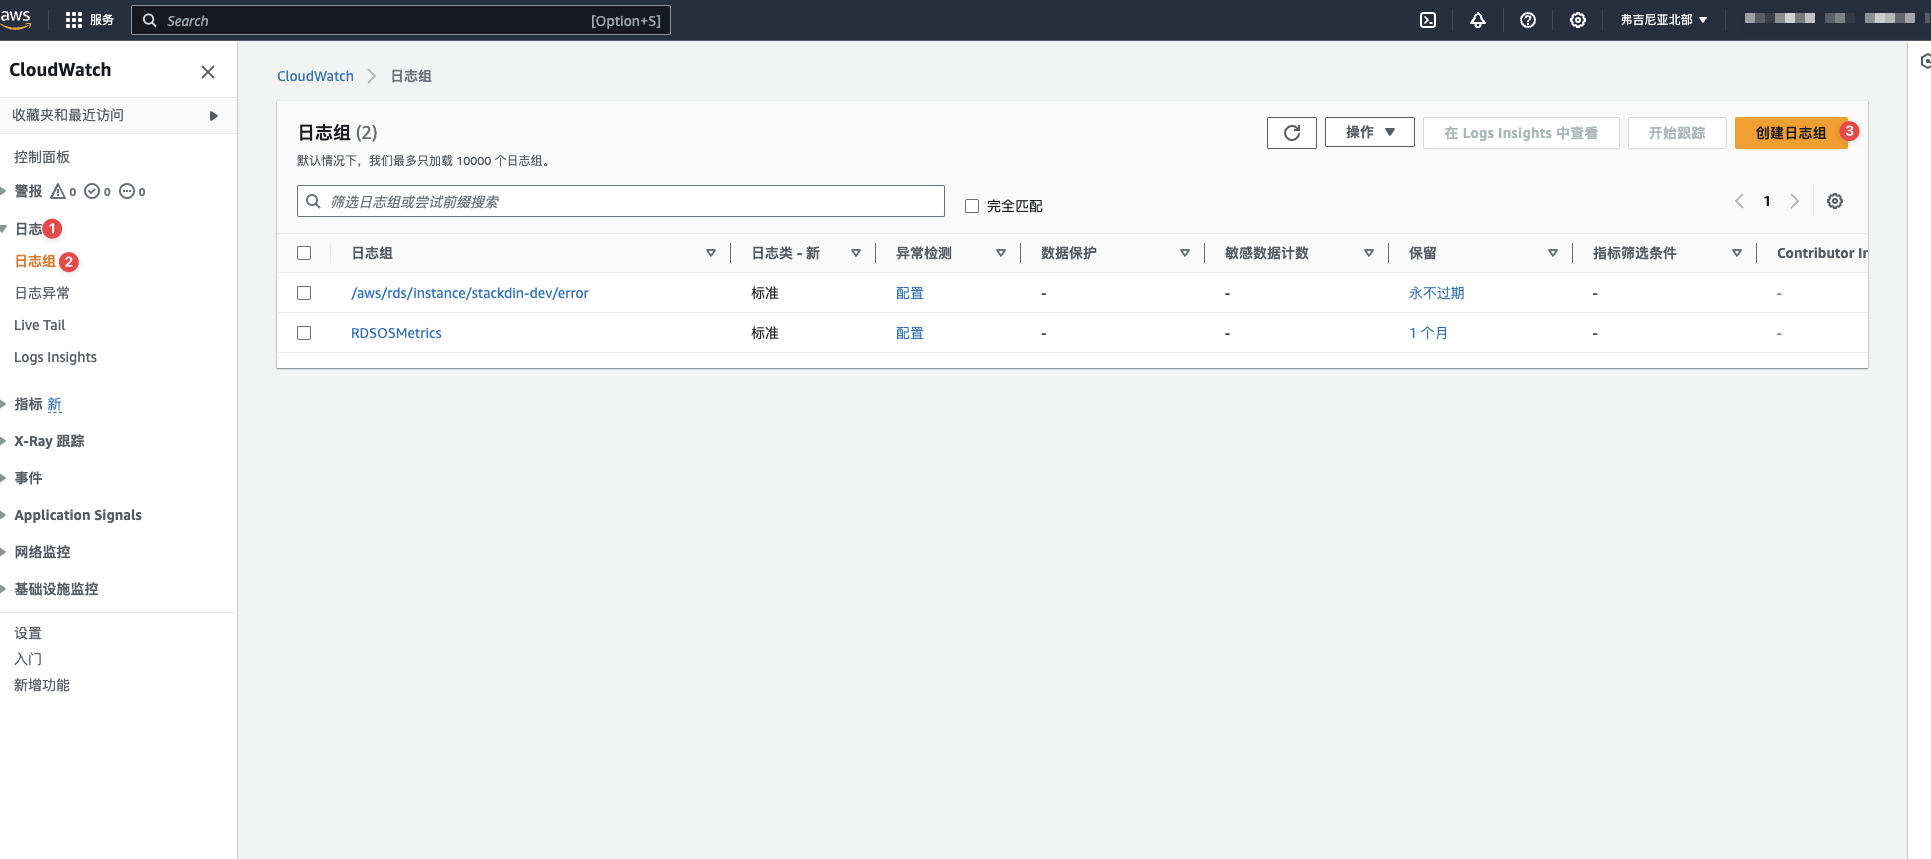Select the RDSOSMetrics row checkbox

pyautogui.click(x=304, y=333)
